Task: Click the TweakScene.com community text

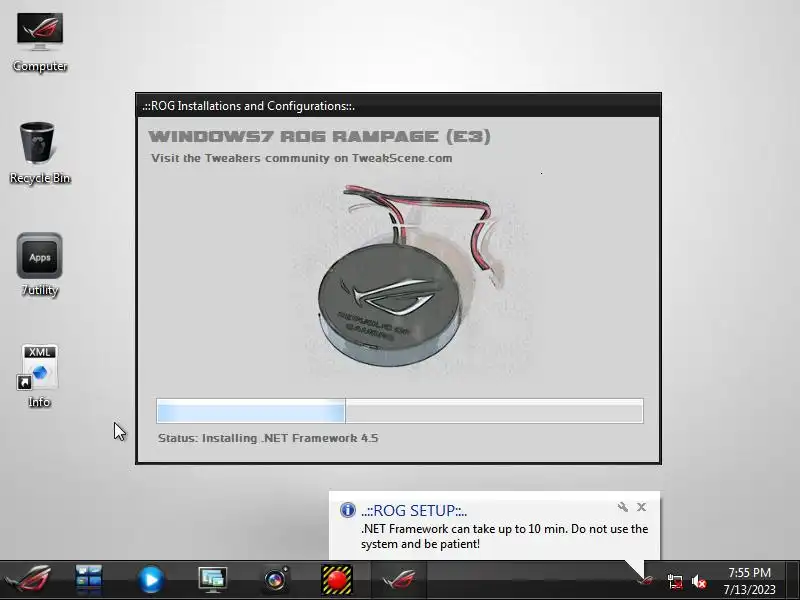Action: (x=302, y=158)
